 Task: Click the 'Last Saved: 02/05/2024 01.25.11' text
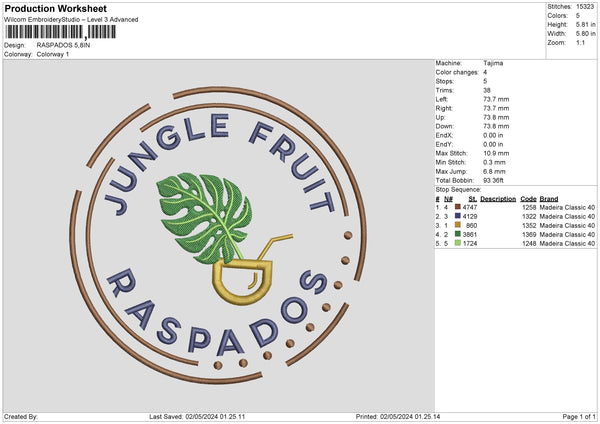(x=197, y=416)
